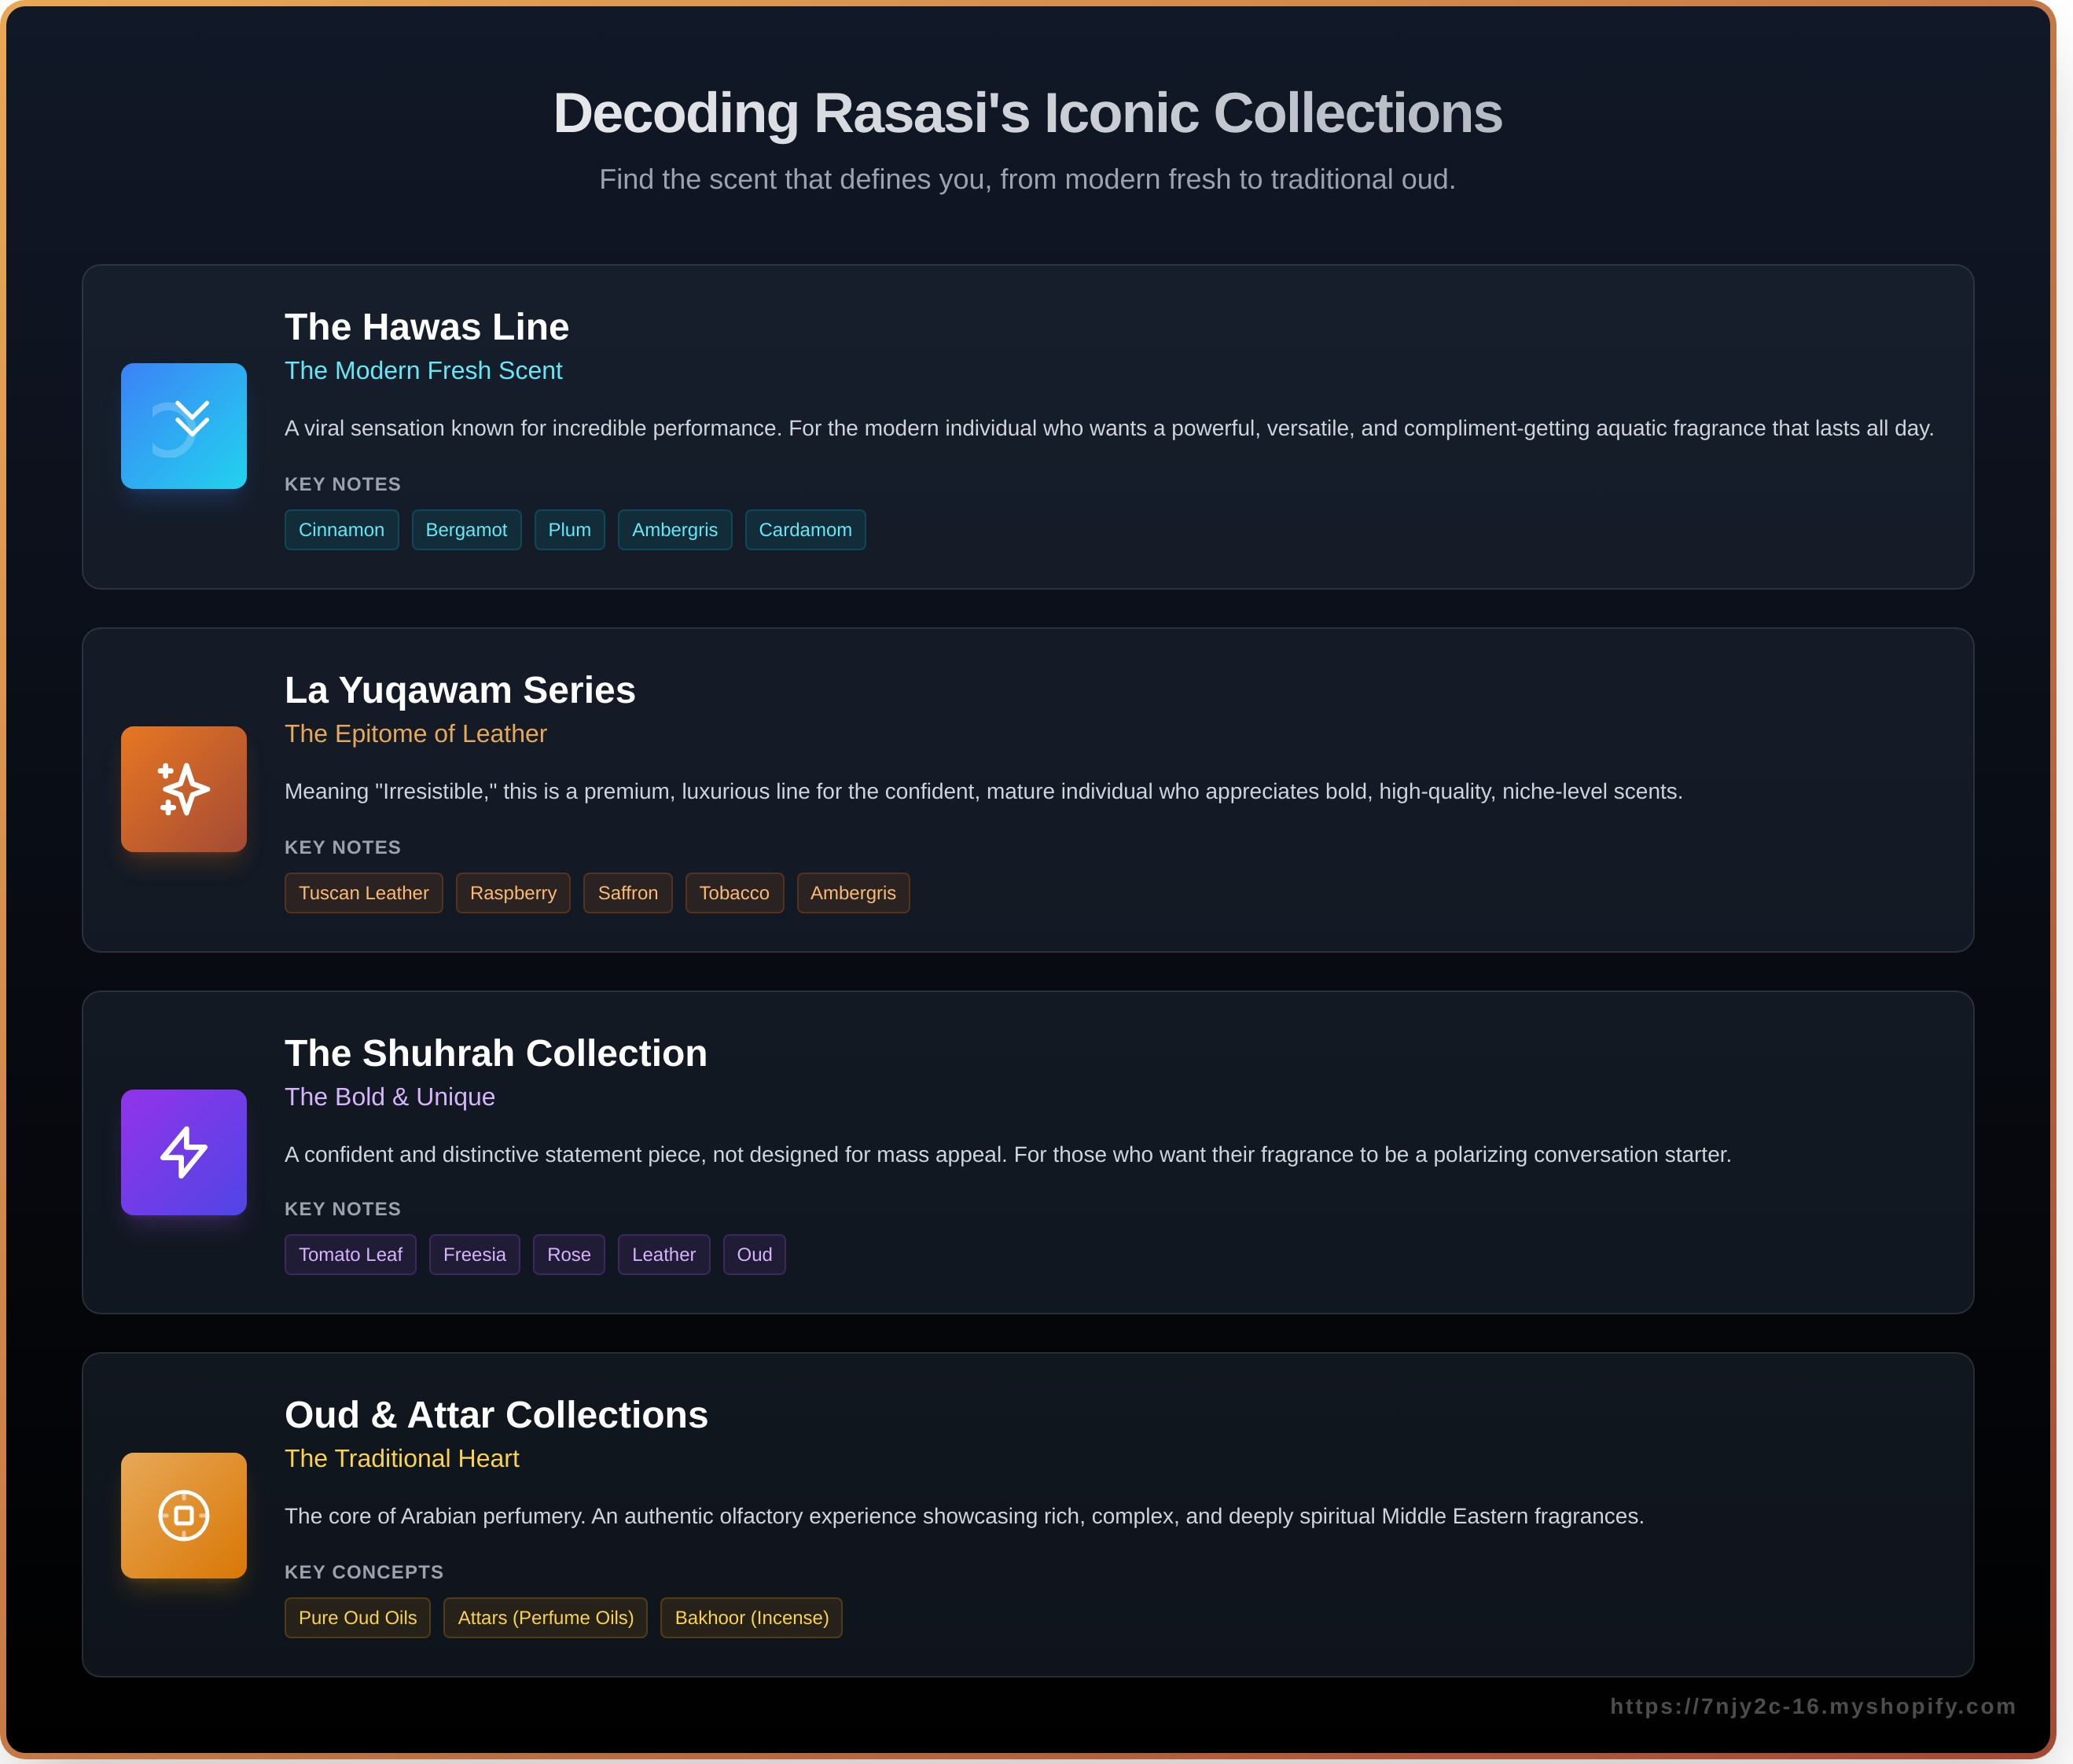Click the Raspberry note tag
This screenshot has height=1764, width=2073.
(513, 893)
